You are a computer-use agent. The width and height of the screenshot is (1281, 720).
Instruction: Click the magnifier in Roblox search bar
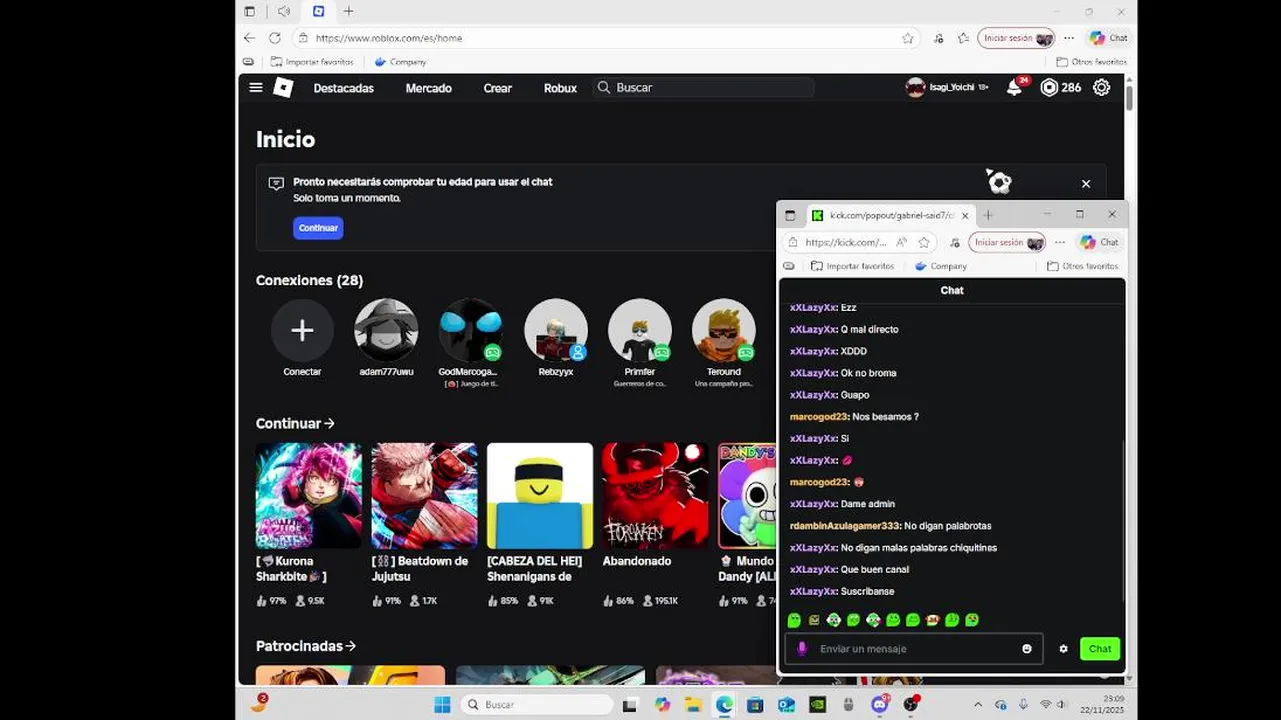[x=604, y=88]
